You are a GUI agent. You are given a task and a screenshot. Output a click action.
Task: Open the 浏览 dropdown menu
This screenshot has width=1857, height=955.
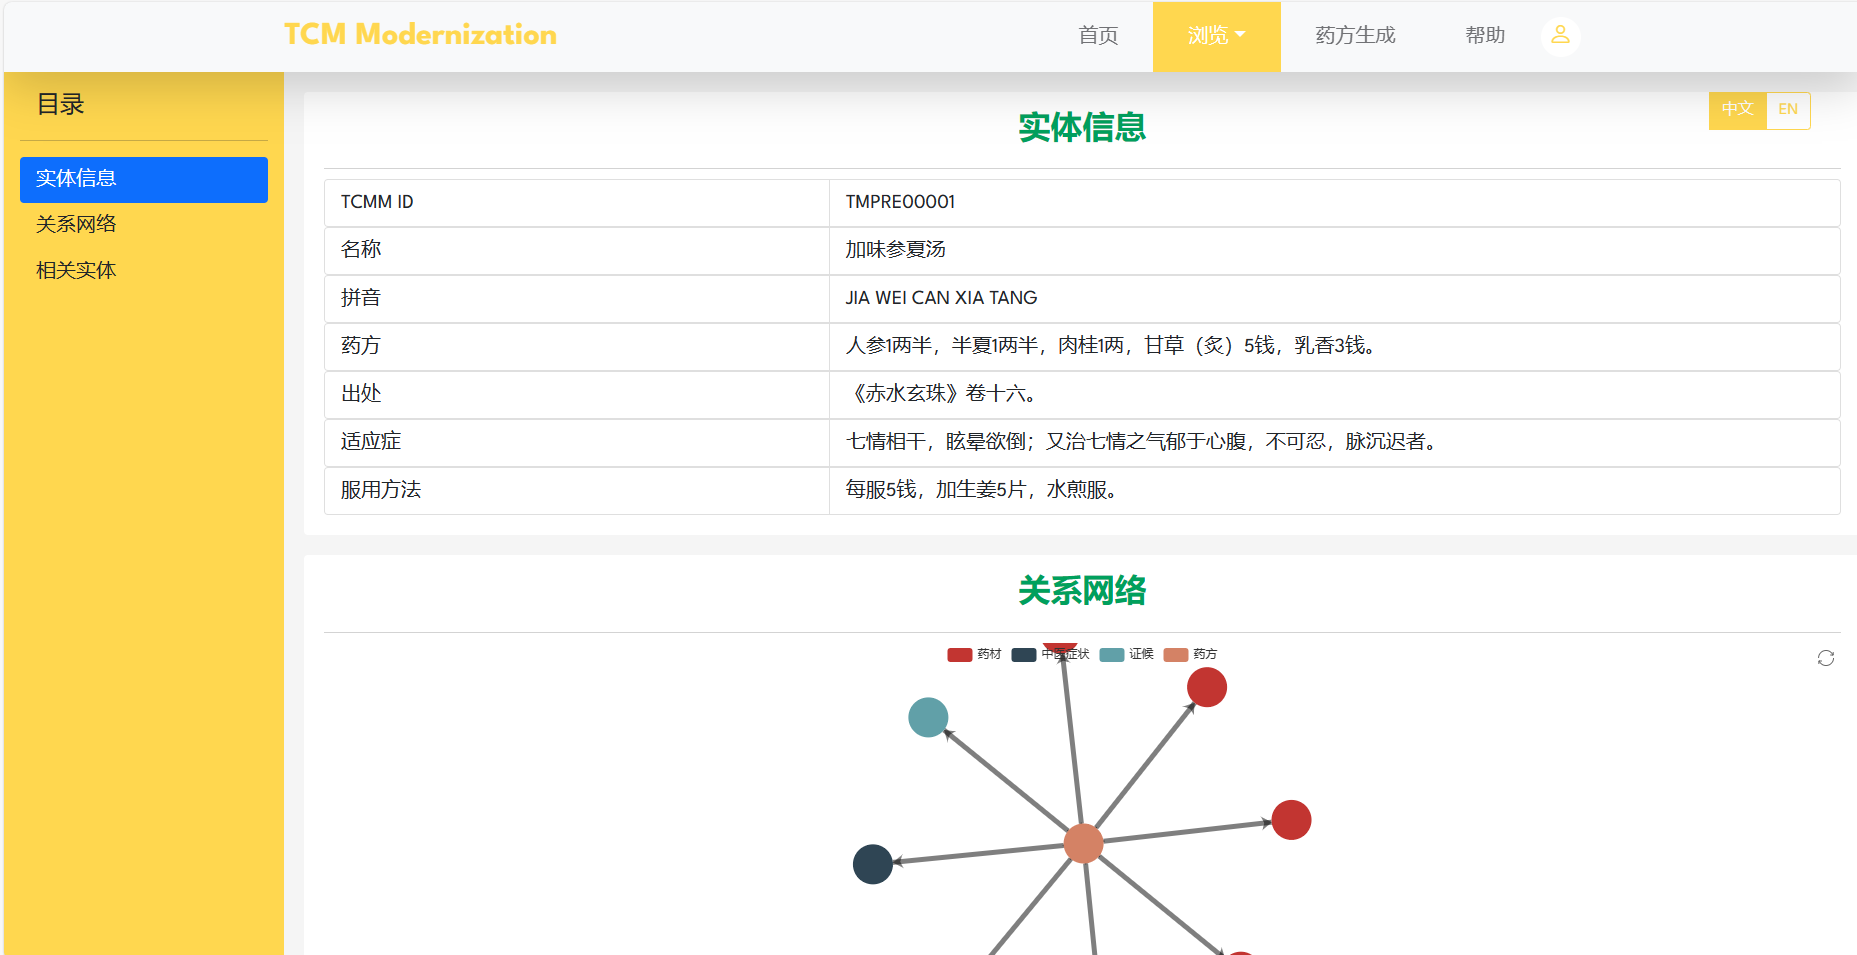[x=1216, y=36]
